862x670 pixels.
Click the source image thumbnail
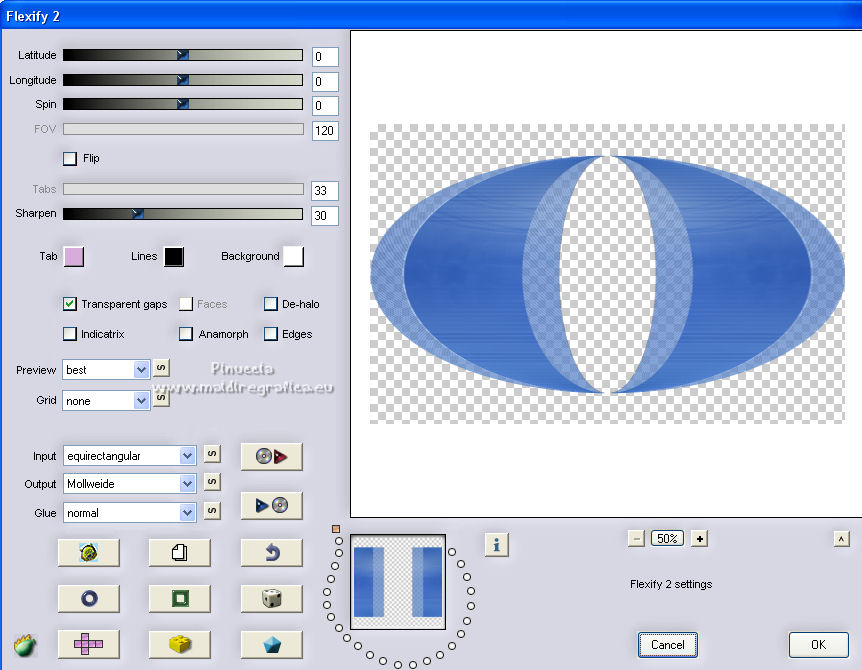[x=398, y=582]
